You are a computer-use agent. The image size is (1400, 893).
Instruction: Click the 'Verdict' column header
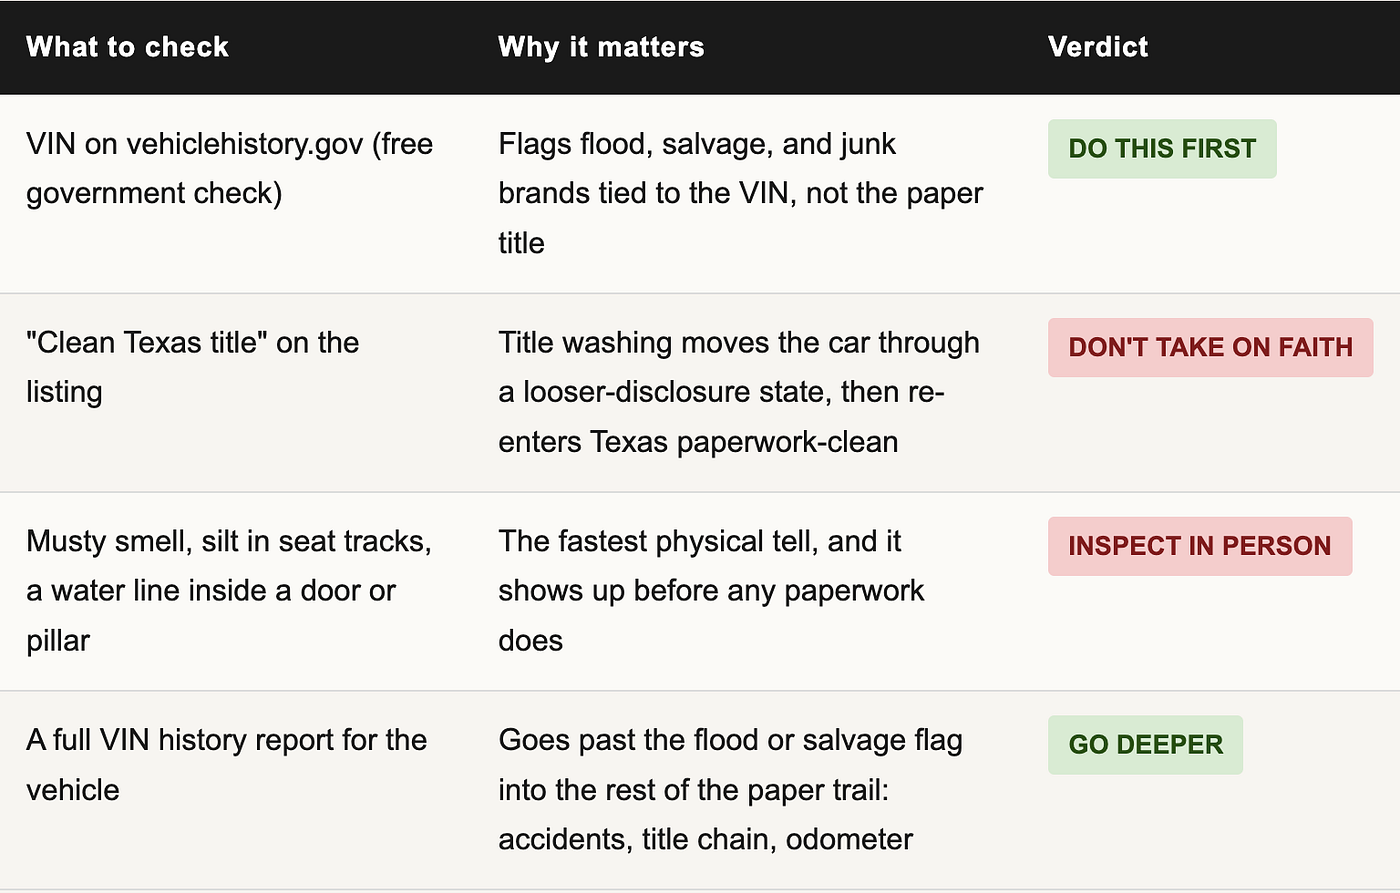pyautogui.click(x=1098, y=47)
